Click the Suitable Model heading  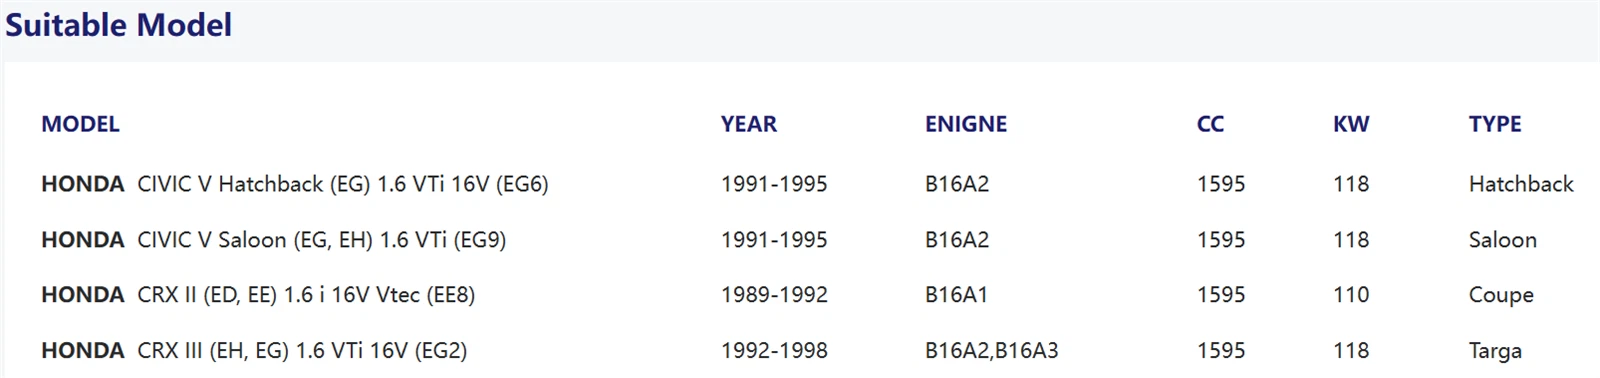tap(118, 25)
